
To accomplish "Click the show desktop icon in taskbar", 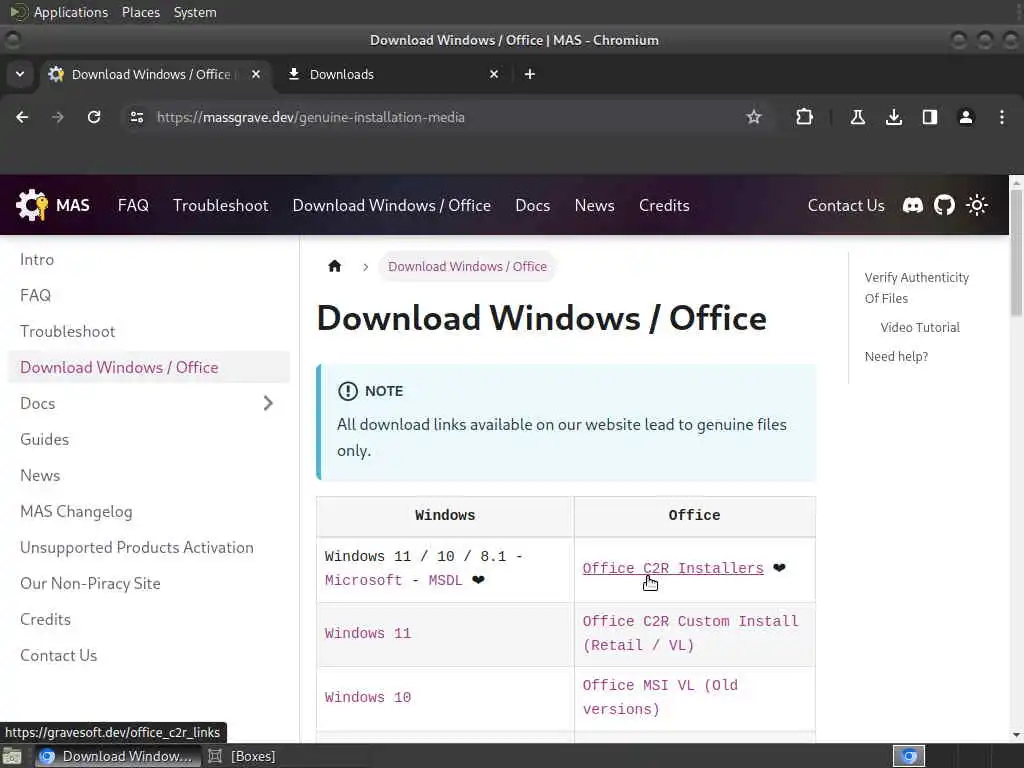I will coord(12,756).
